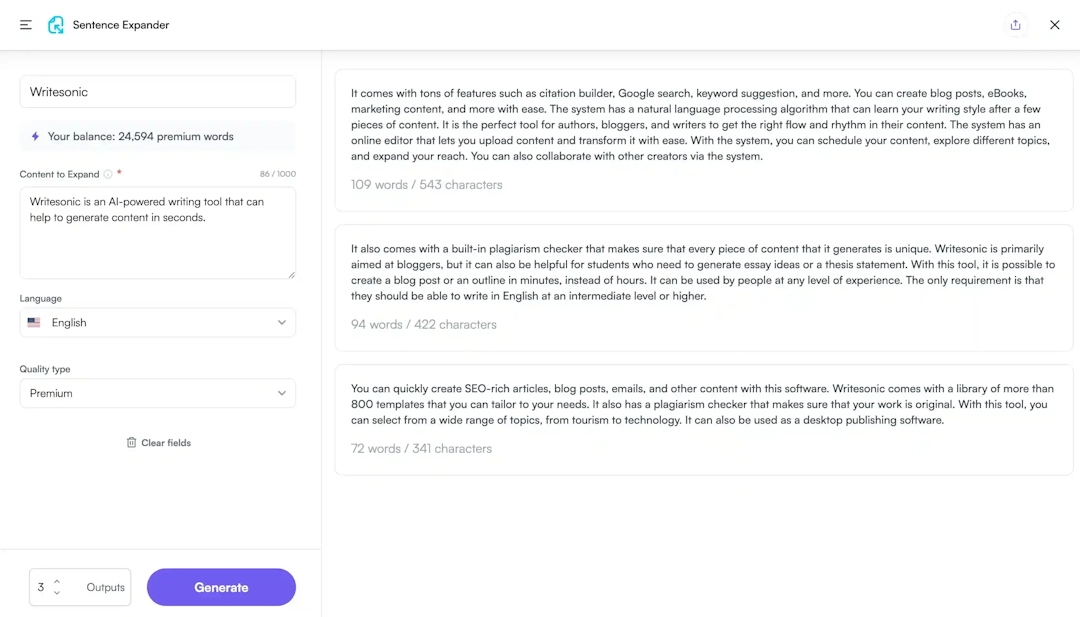Click the 72 words character count label
The width and height of the screenshot is (1080, 617).
pos(420,448)
